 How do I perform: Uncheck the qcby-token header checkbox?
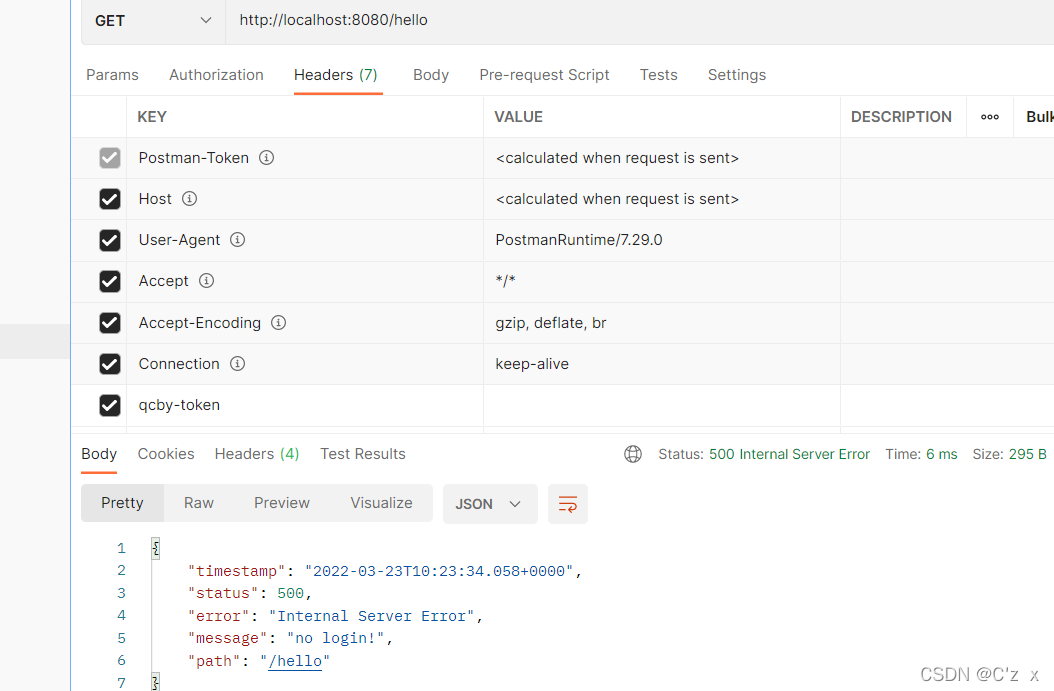(110, 405)
